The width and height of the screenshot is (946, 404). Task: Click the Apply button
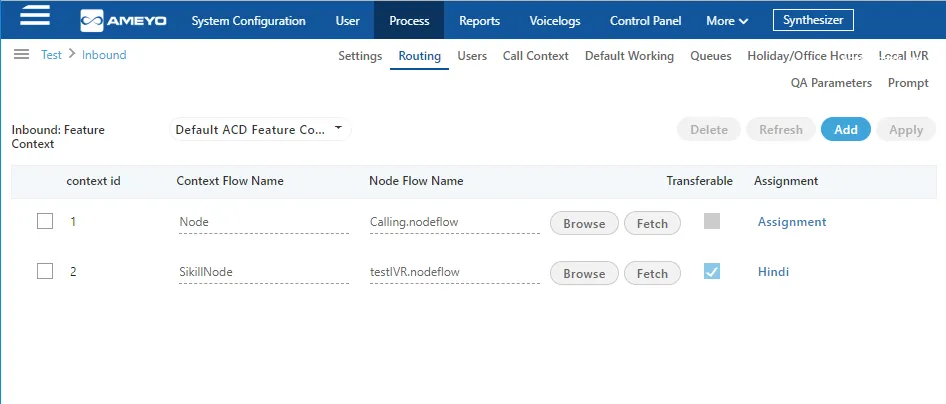click(x=906, y=130)
